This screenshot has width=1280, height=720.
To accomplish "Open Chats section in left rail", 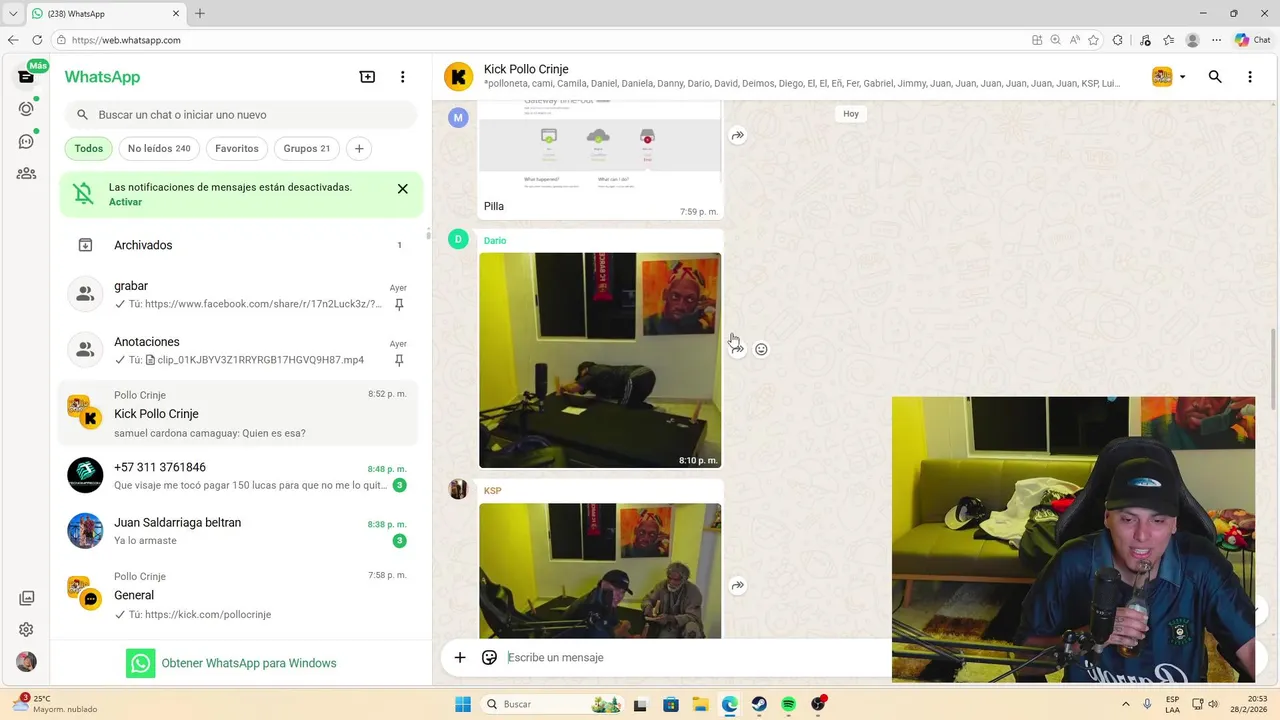I will [27, 77].
